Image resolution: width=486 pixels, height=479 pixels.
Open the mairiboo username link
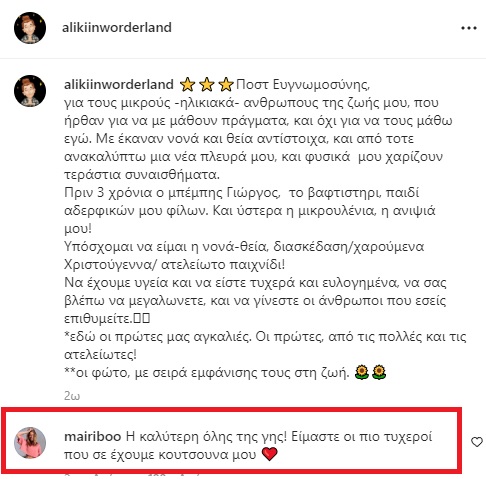[92, 437]
